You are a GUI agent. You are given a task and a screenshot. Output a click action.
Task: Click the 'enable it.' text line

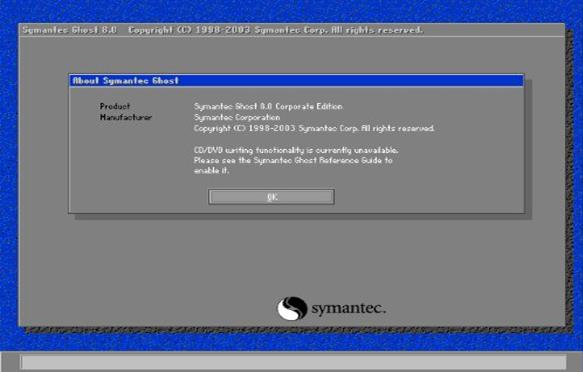(211, 171)
